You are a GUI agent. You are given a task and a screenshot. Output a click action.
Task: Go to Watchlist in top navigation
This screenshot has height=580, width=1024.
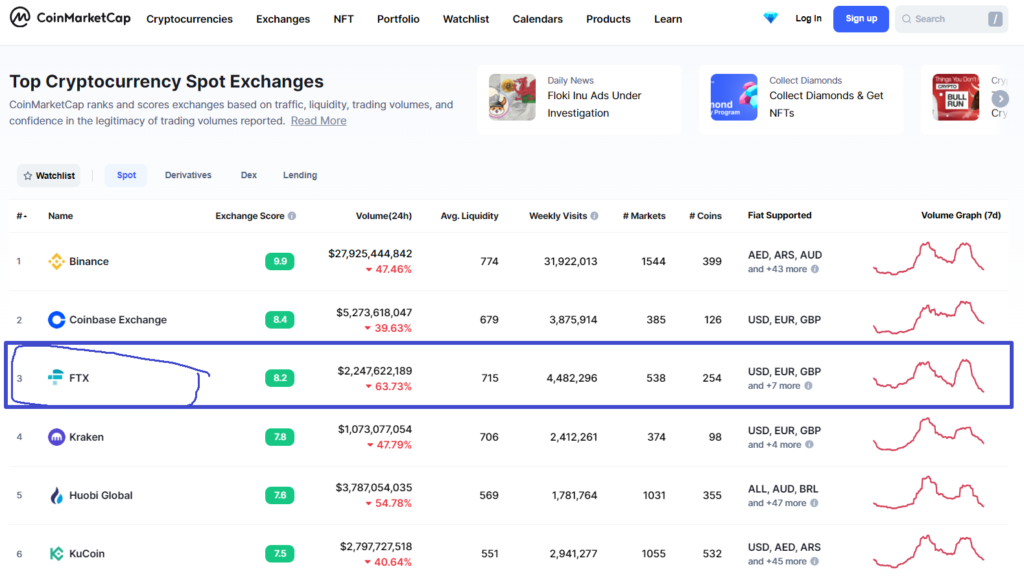466,19
